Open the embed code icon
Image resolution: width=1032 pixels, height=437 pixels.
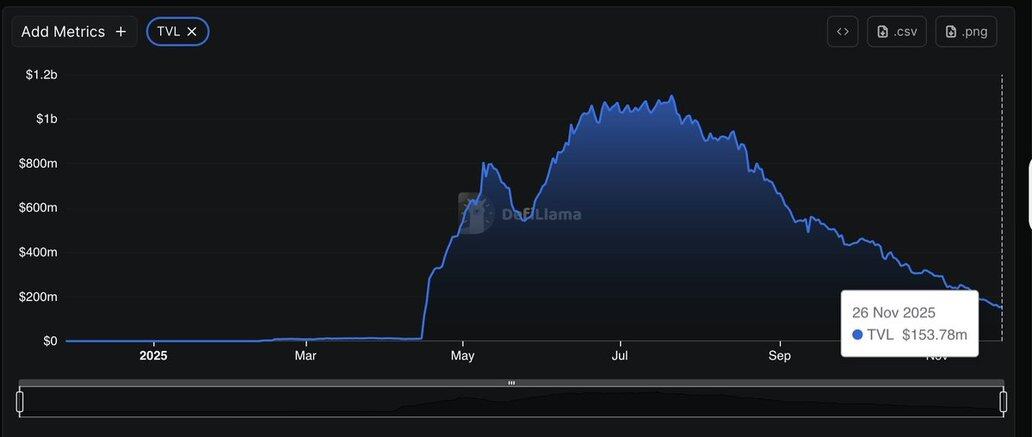pyautogui.click(x=843, y=32)
